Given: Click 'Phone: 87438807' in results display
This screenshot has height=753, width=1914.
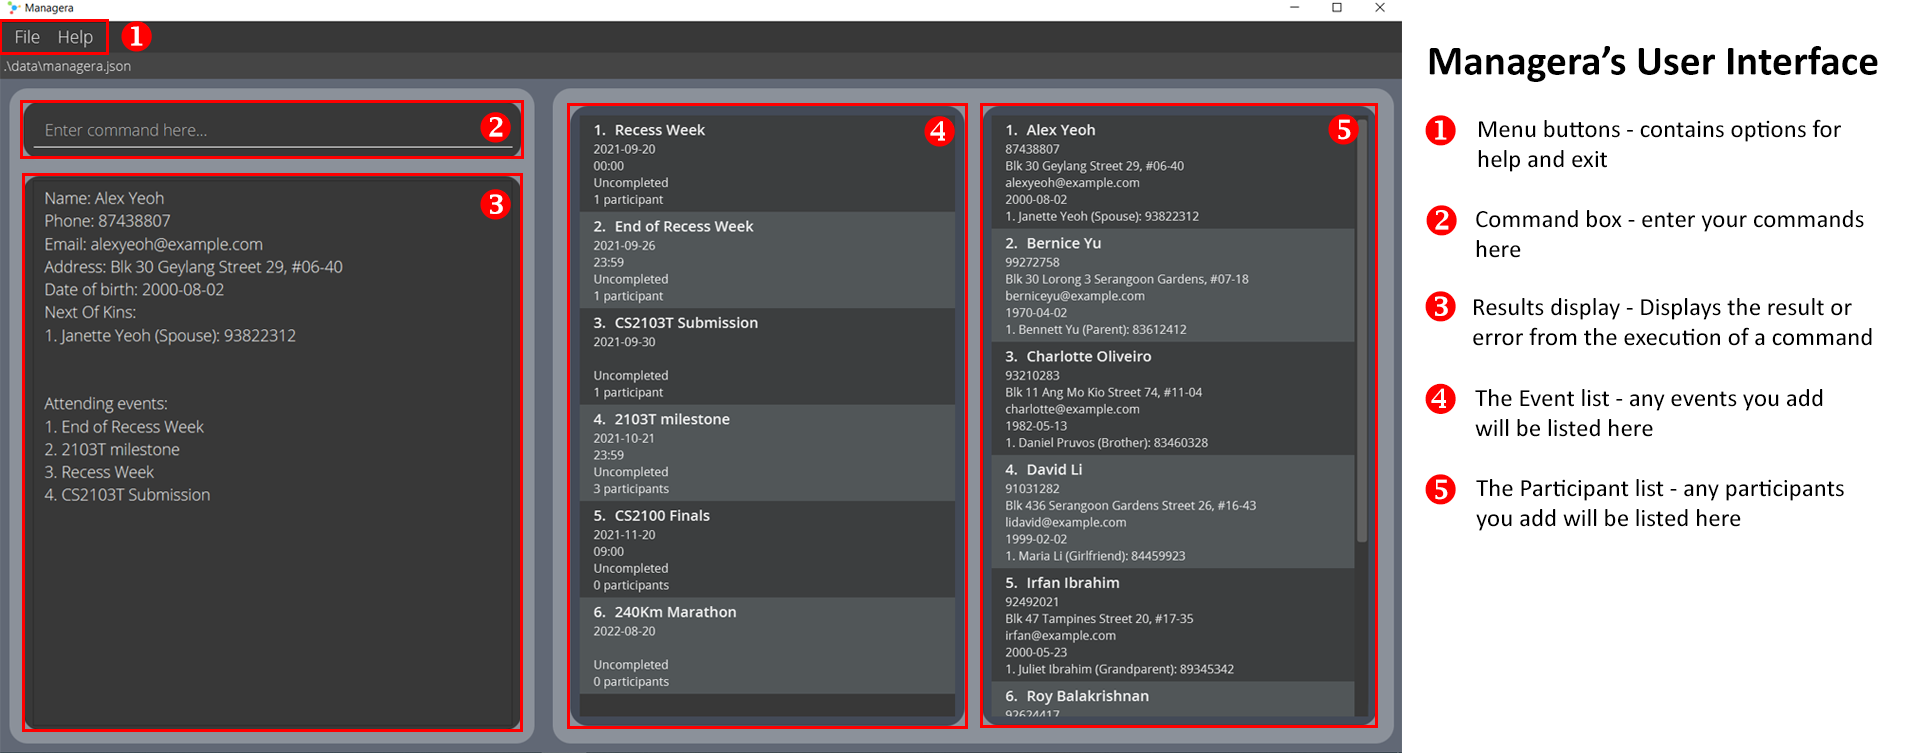Looking at the screenshot, I should [x=107, y=221].
